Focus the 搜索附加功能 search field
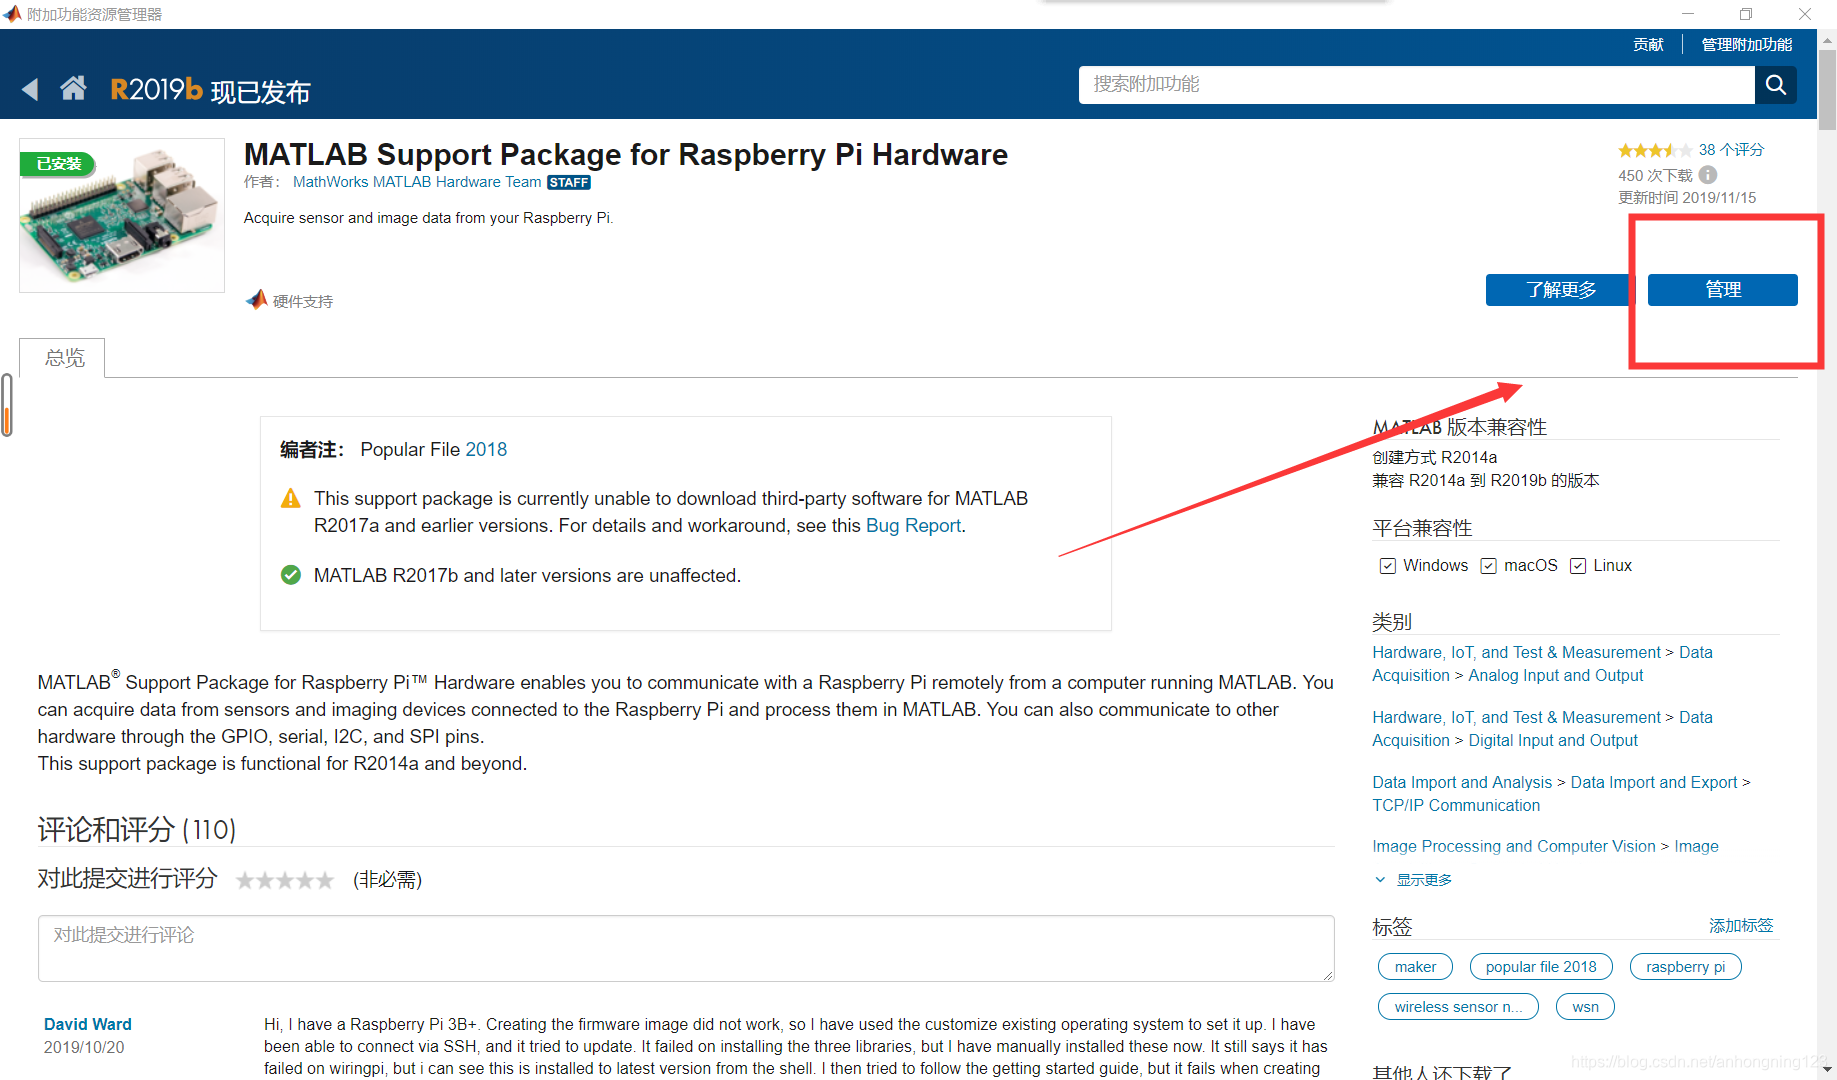This screenshot has height=1080, width=1837. (1417, 85)
